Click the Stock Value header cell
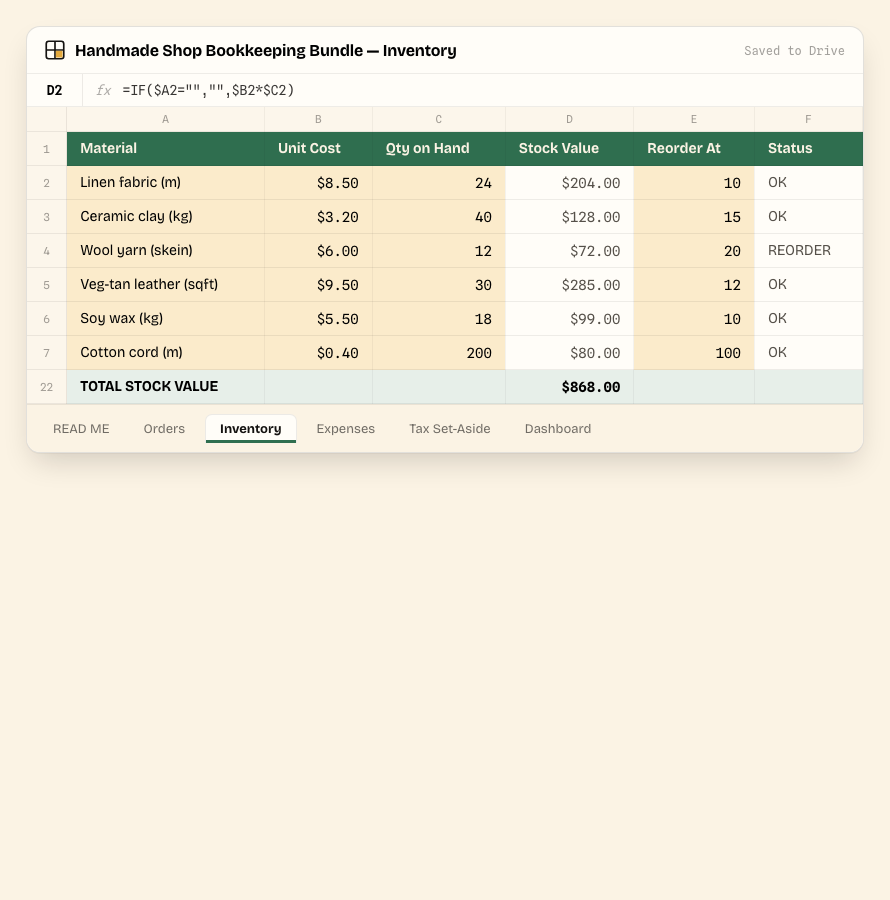The height and width of the screenshot is (900, 890). click(x=569, y=149)
